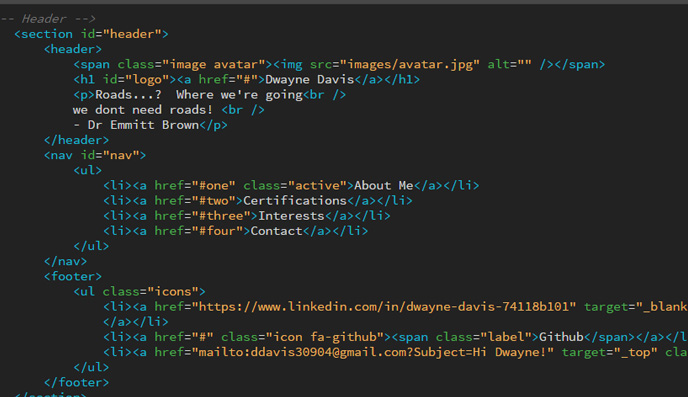Click the text 'Roads...? Where we're going'
Image resolution: width=688 pixels, height=397 pixels.
point(199,95)
